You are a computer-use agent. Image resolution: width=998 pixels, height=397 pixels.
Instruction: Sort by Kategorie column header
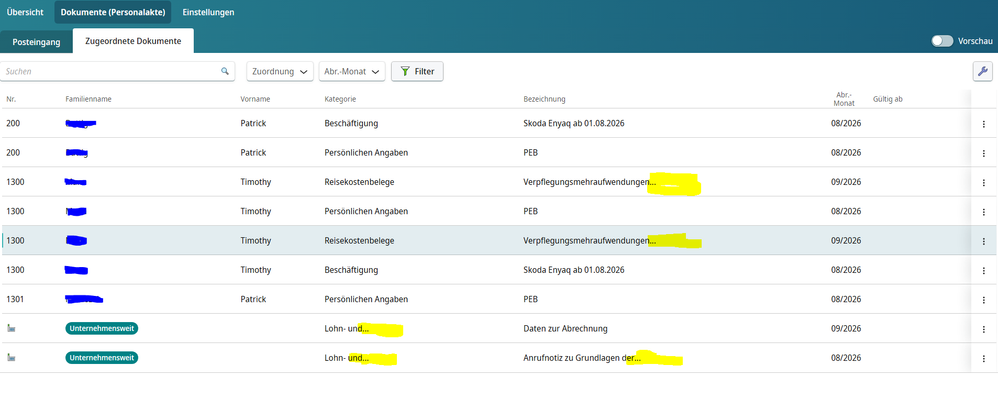tap(340, 99)
